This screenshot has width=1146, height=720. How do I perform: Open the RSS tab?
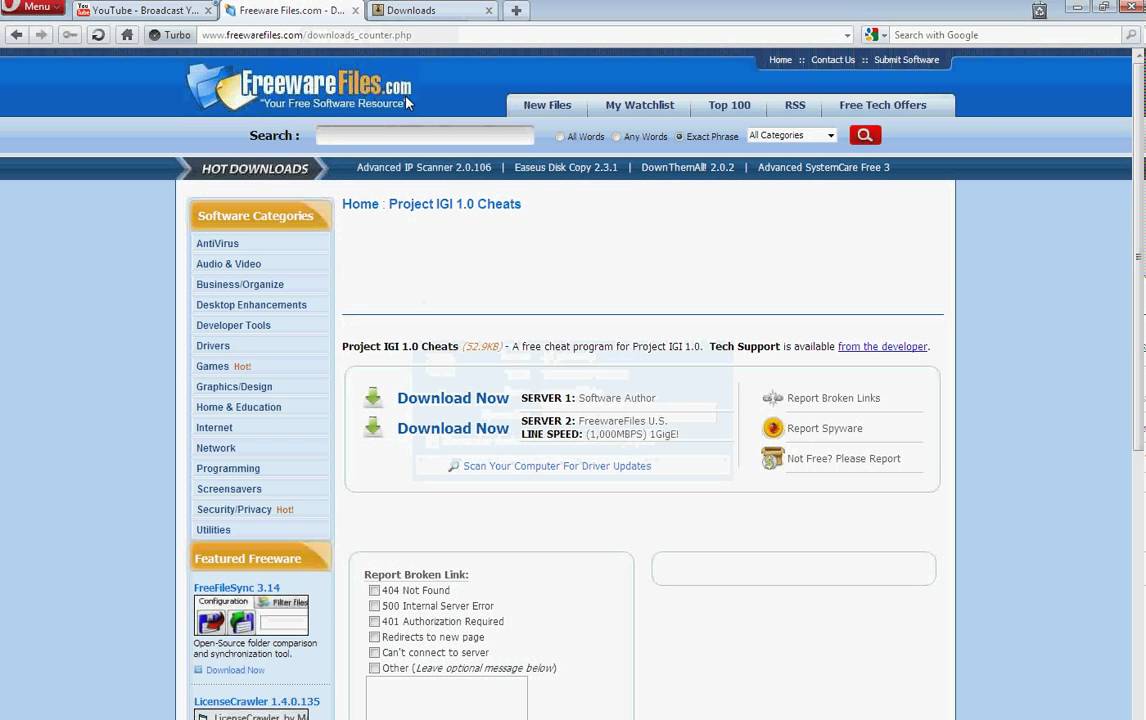794,105
